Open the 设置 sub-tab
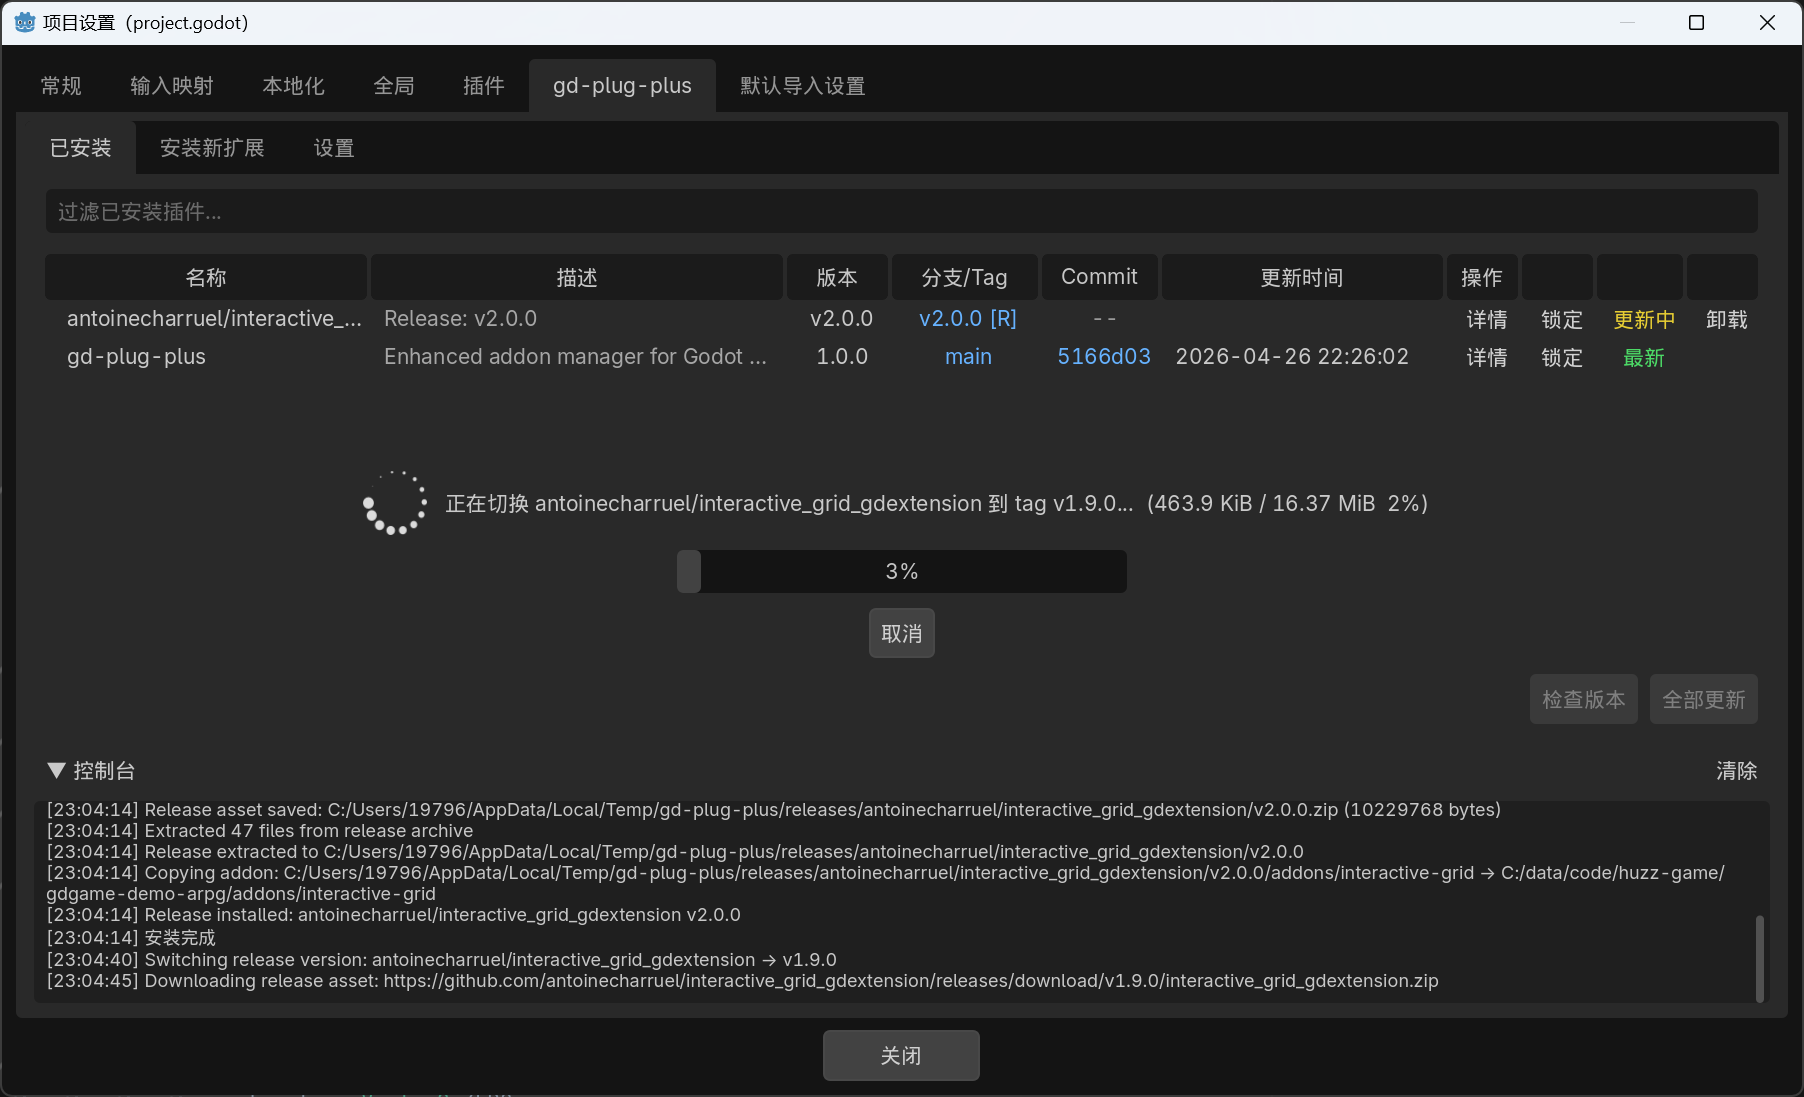The width and height of the screenshot is (1804, 1097). pyautogui.click(x=334, y=148)
